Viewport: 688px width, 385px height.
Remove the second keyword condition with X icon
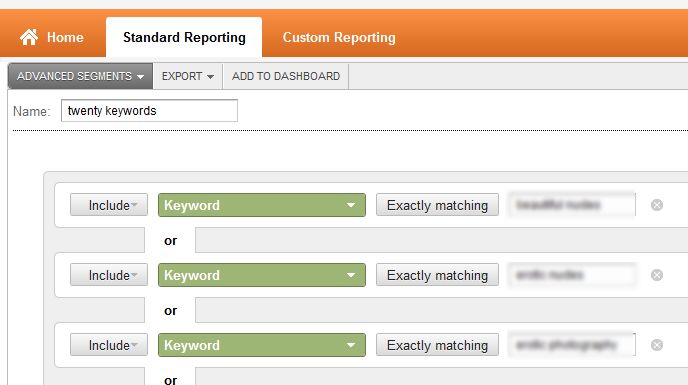point(657,275)
